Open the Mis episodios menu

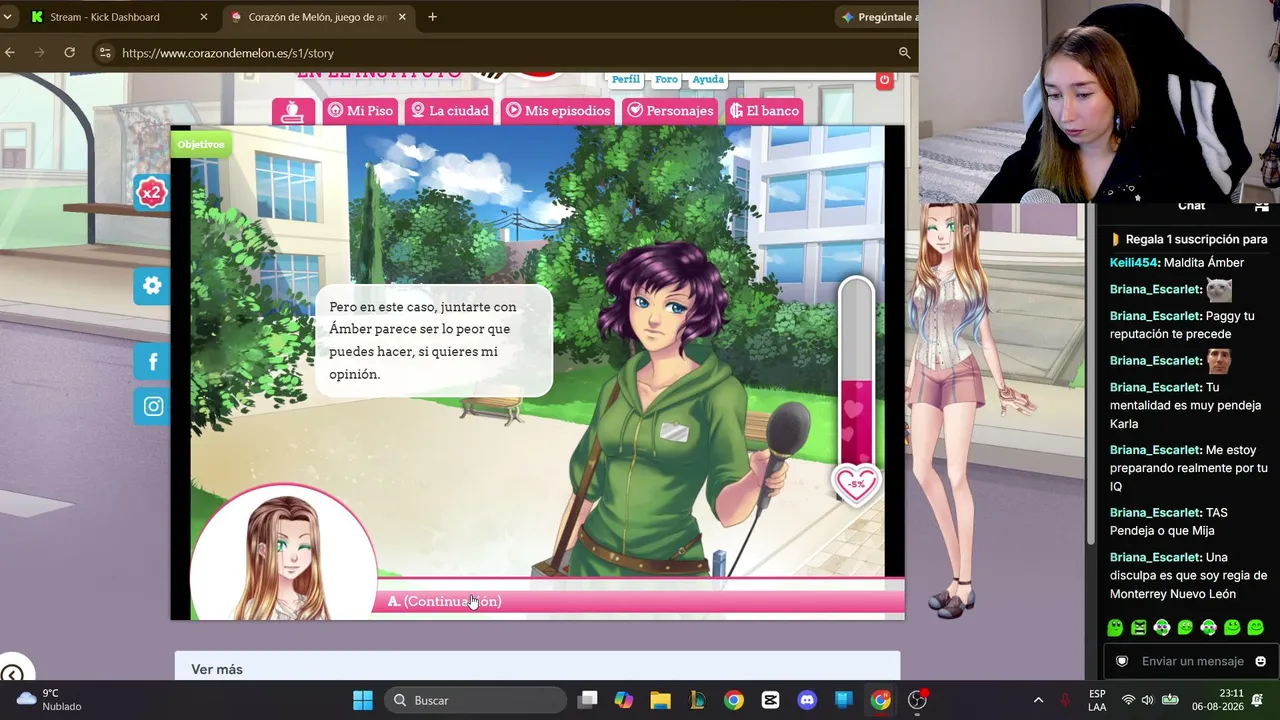(557, 111)
